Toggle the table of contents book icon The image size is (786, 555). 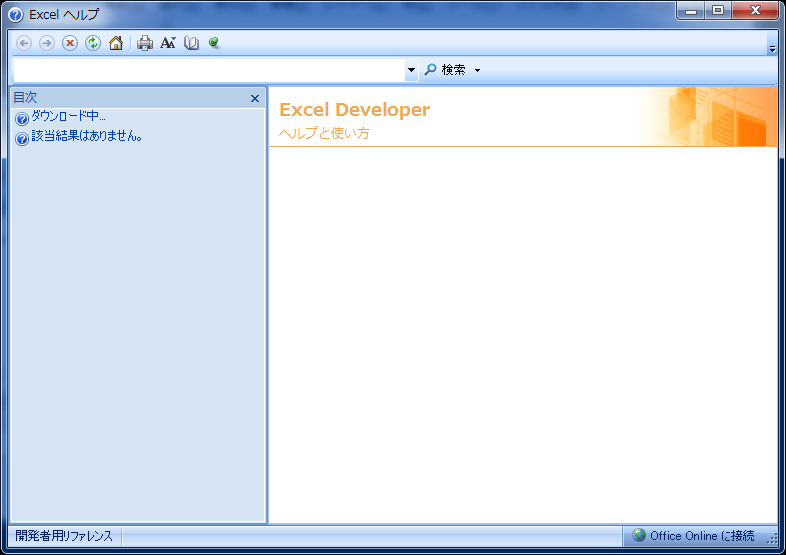[x=191, y=43]
